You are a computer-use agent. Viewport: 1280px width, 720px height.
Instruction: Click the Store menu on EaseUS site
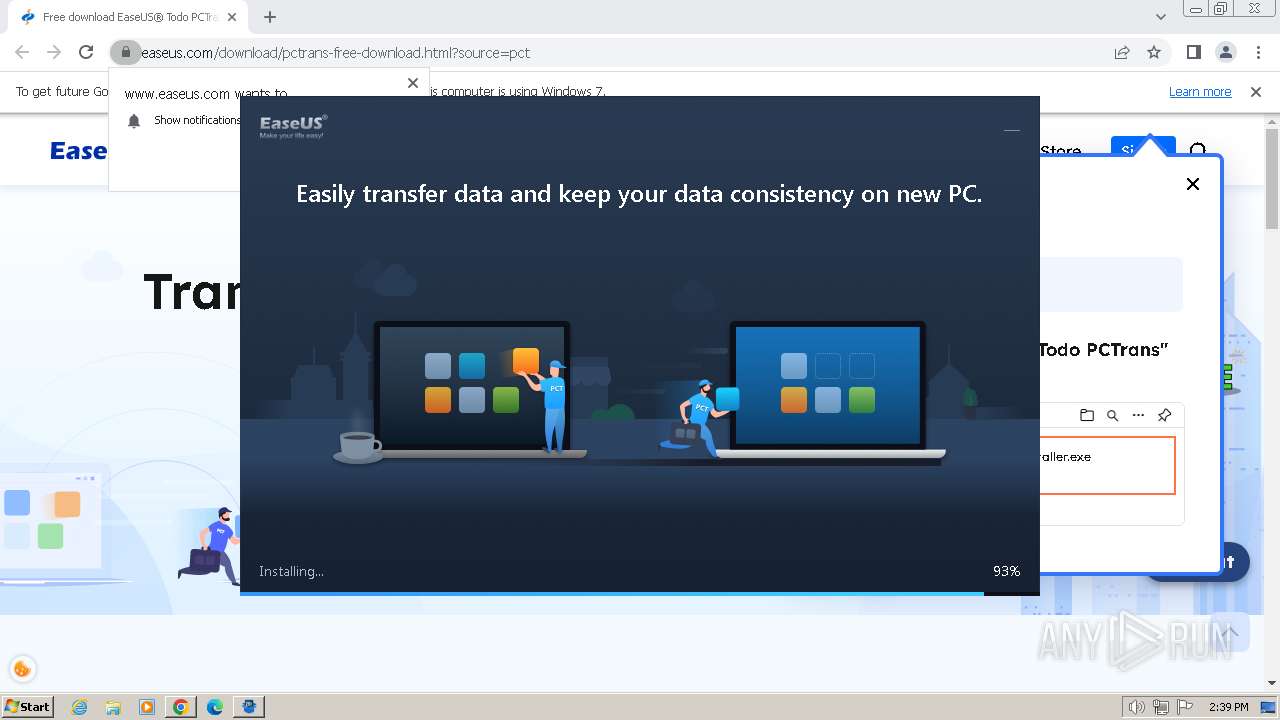[1060, 151]
